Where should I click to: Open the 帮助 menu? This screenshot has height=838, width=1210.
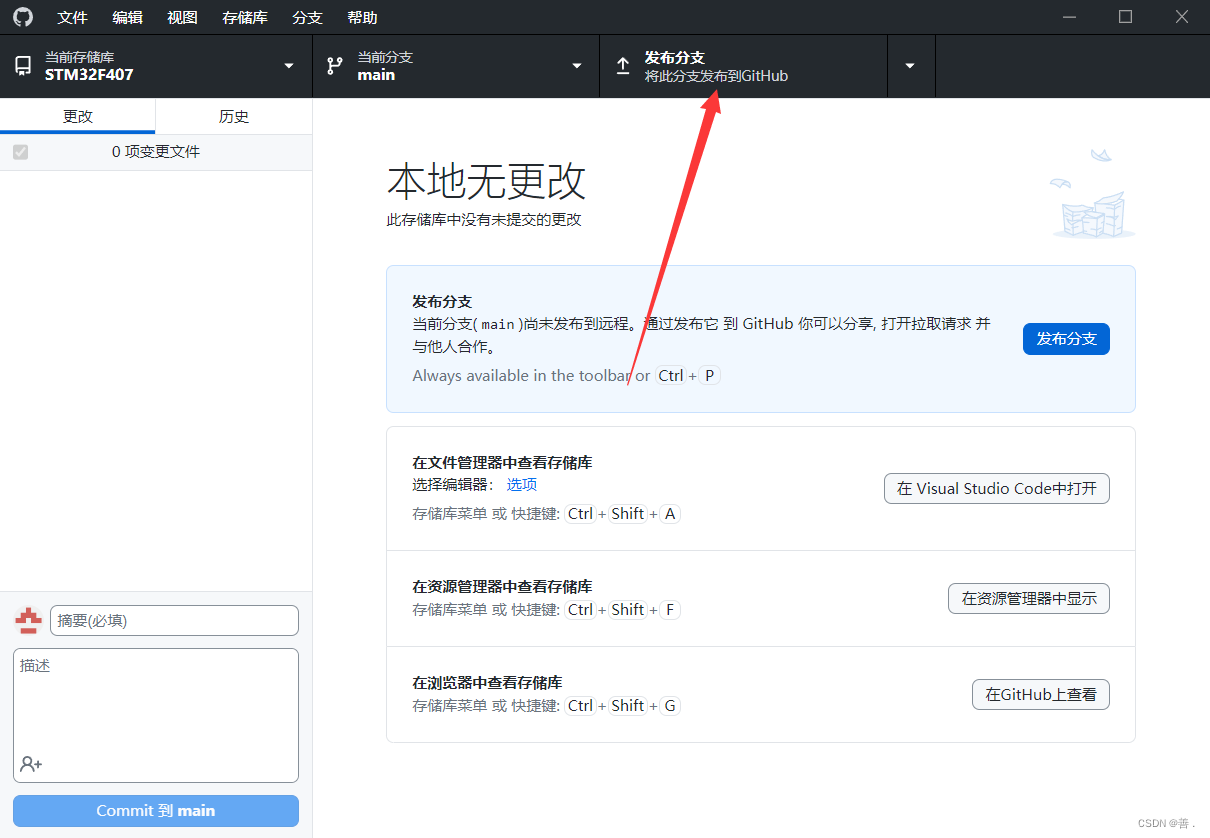(x=363, y=18)
